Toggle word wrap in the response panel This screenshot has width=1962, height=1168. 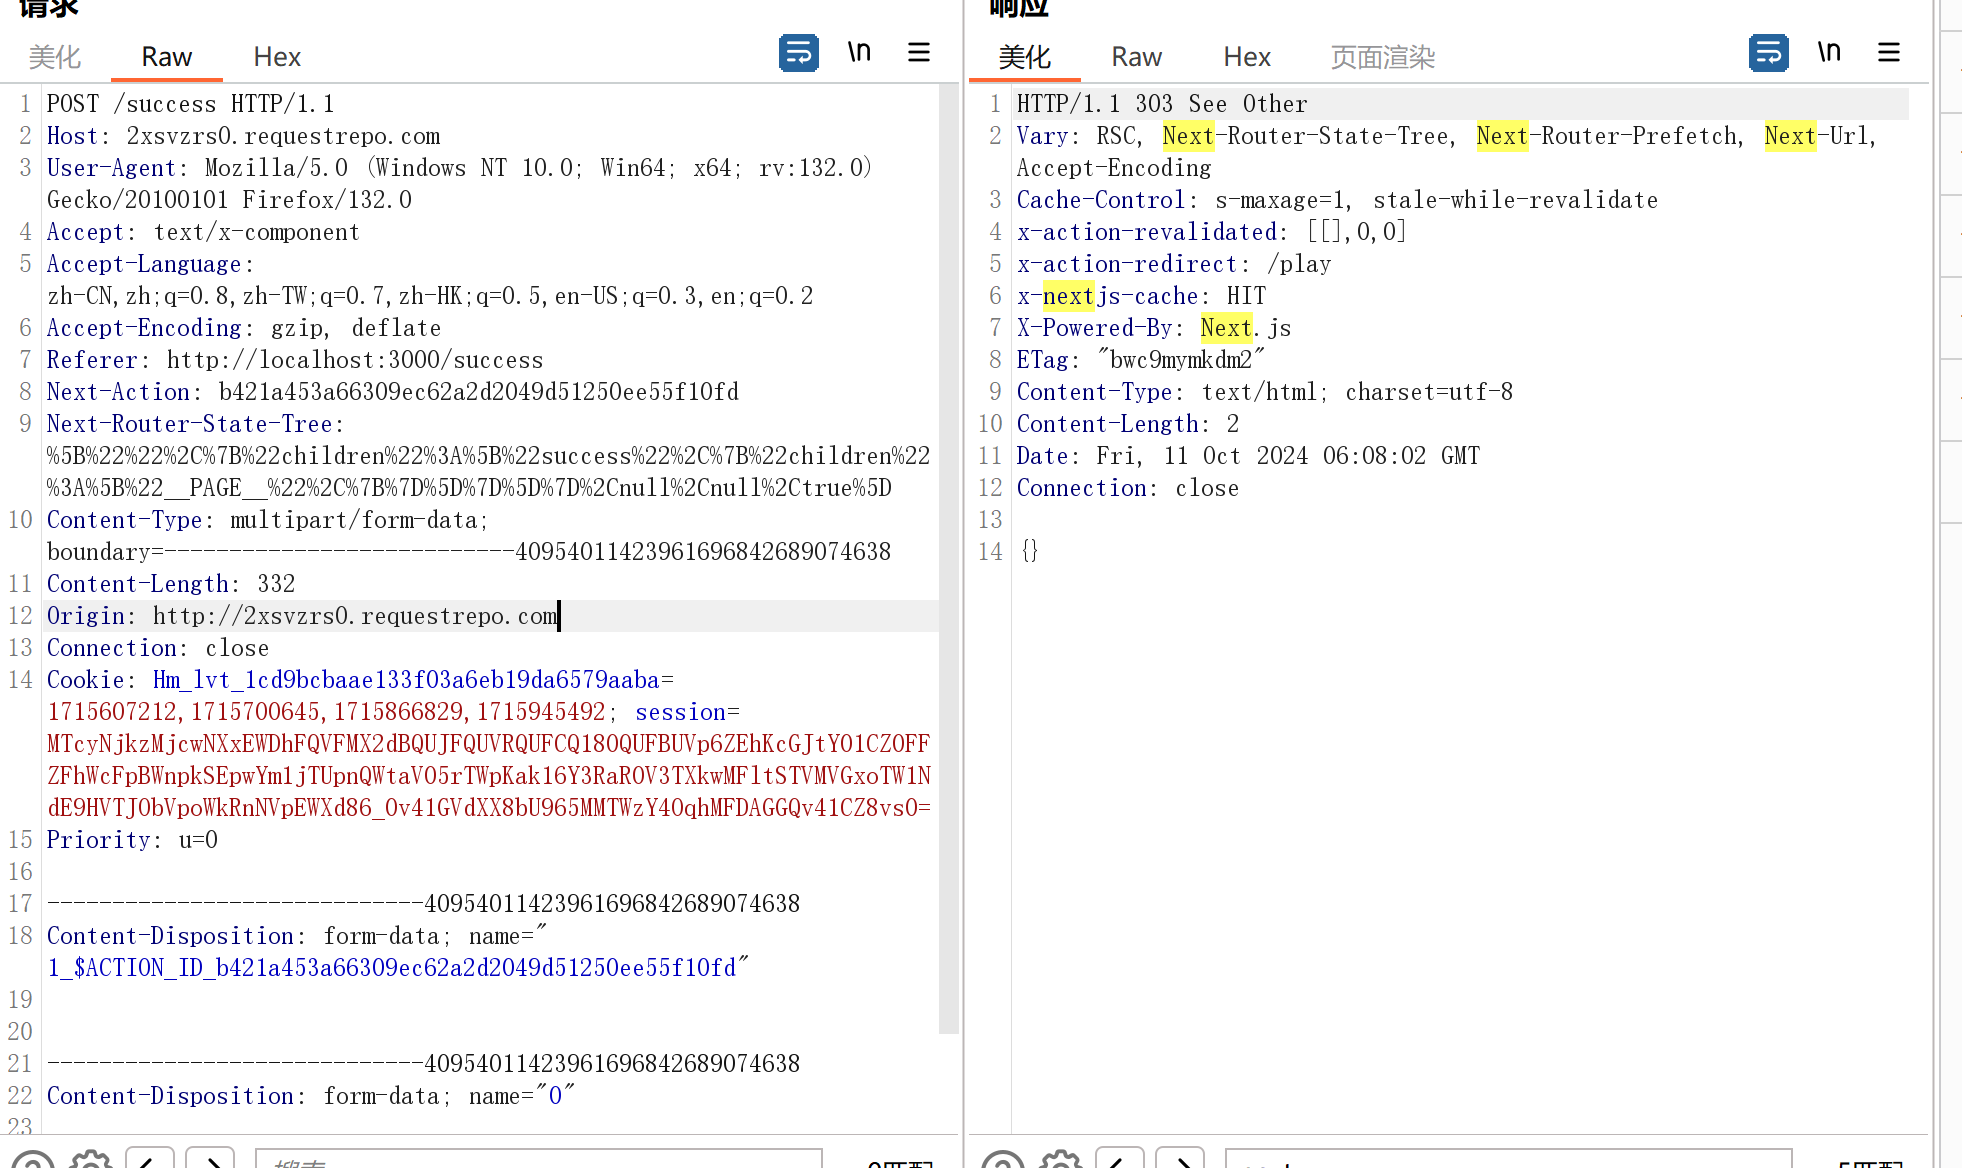[1768, 53]
